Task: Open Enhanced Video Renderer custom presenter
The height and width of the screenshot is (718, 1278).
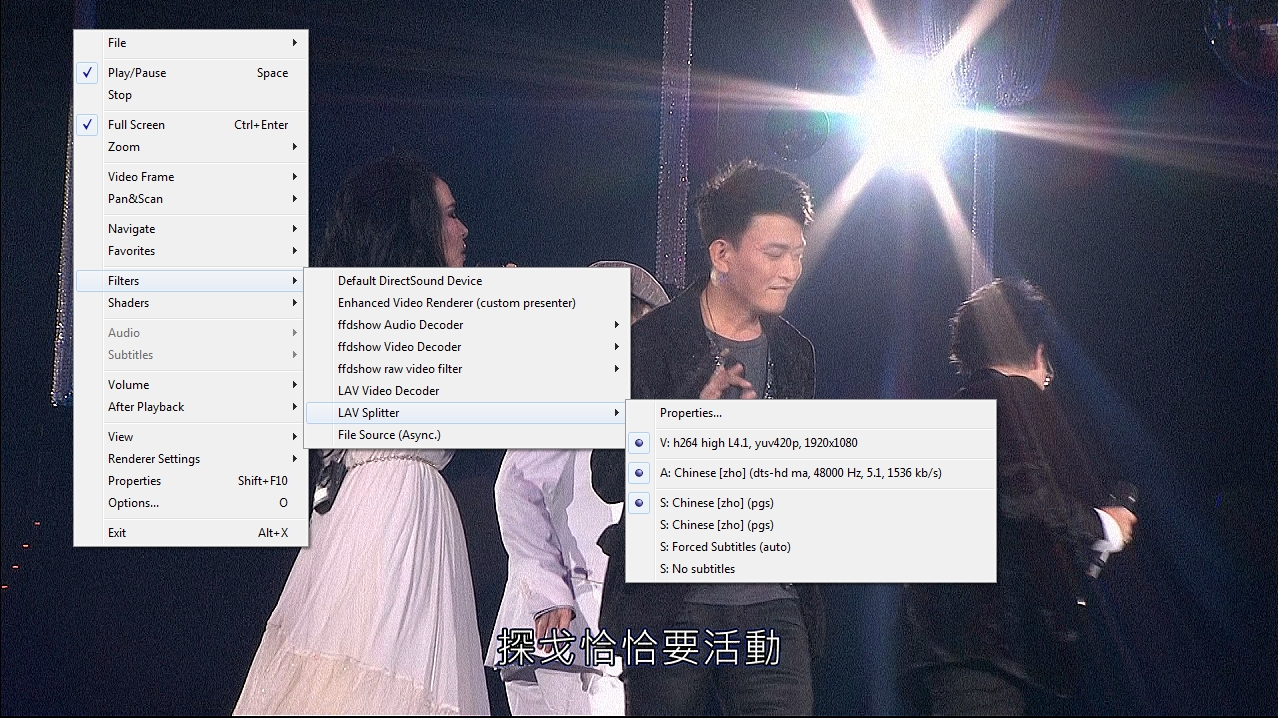Action: coord(456,303)
